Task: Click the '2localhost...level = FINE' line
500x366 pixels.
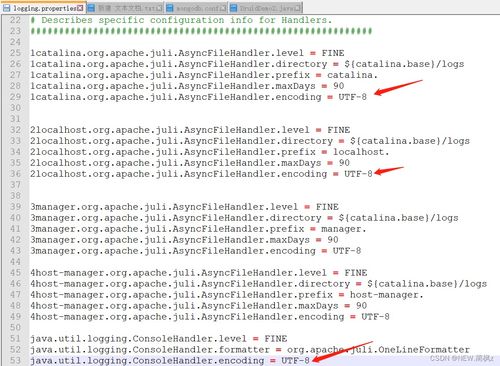Action: 190,130
